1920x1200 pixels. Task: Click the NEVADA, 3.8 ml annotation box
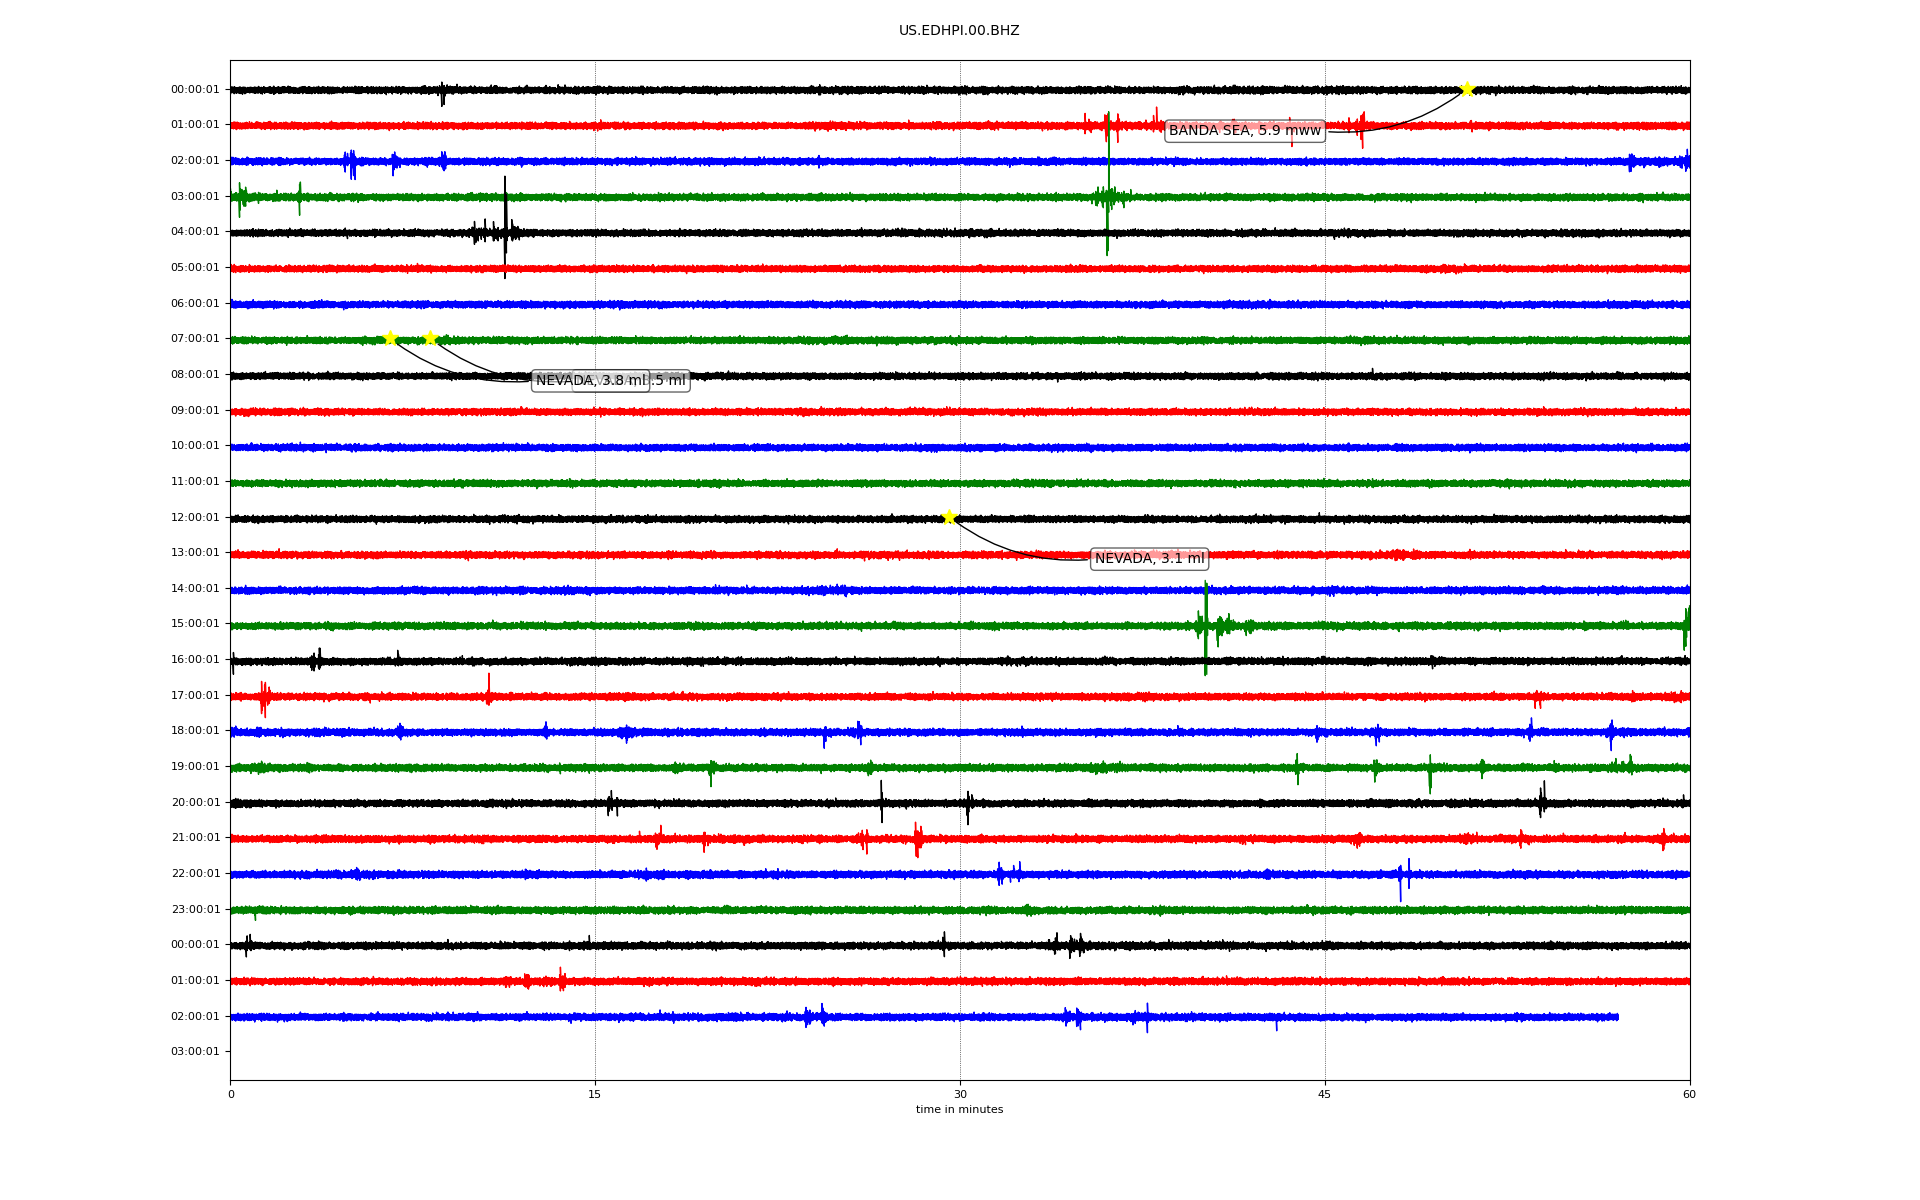tap(590, 381)
